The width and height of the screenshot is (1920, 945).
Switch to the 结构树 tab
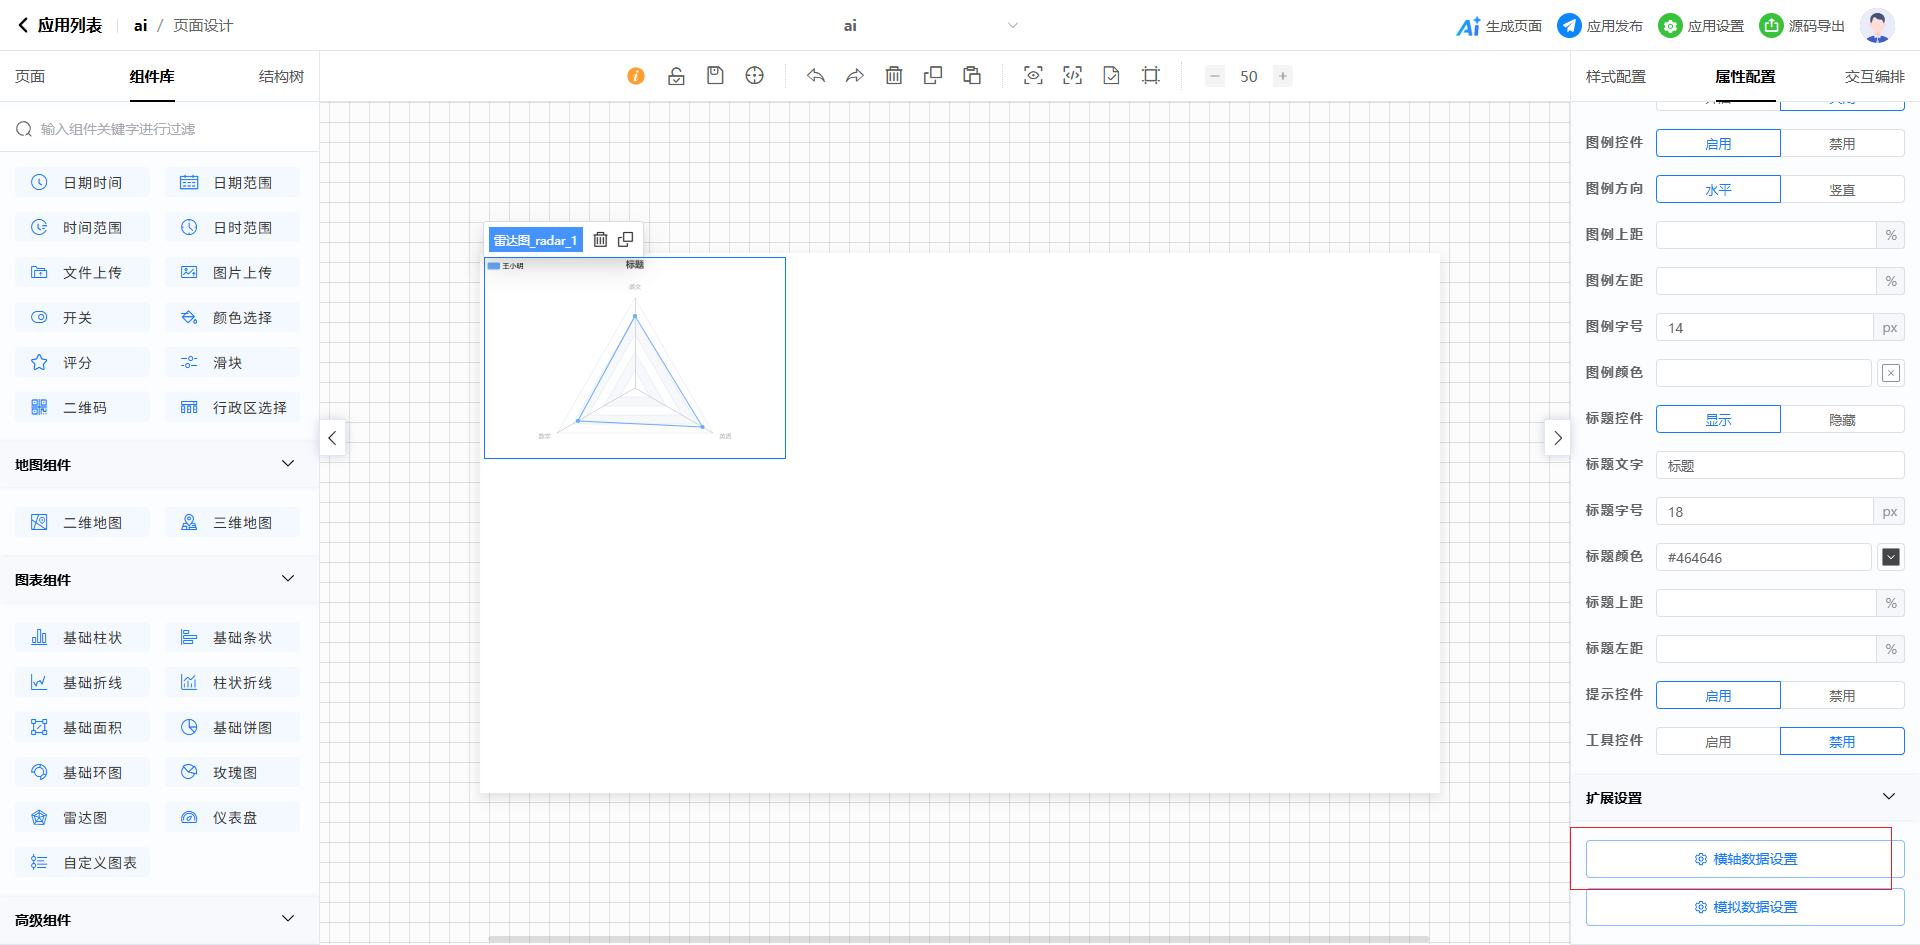281,77
